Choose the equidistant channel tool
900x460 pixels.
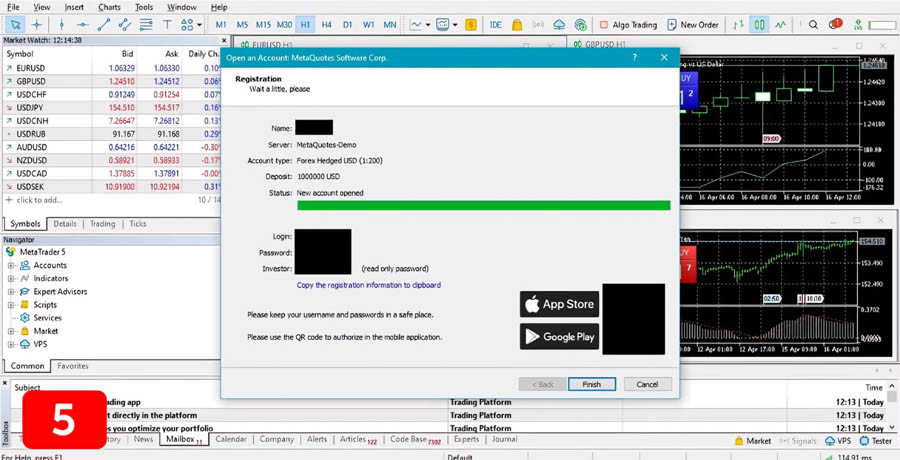click(125, 25)
